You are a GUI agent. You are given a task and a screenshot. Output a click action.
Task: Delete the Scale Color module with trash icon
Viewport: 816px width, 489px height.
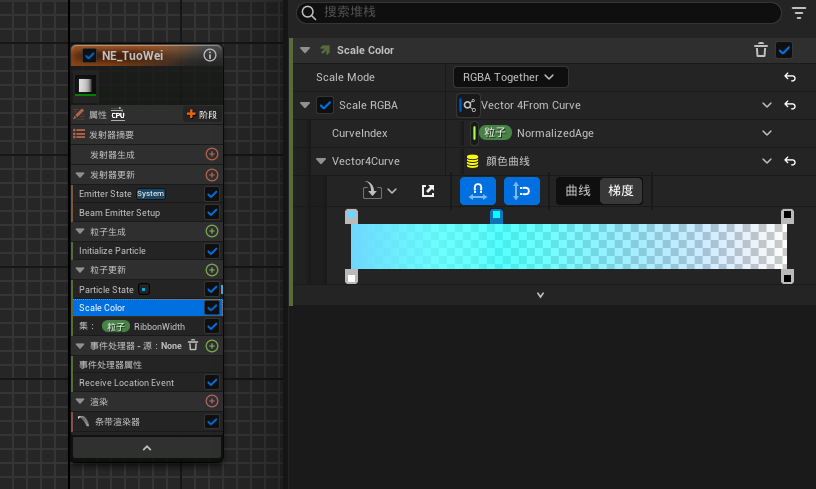[x=761, y=50]
